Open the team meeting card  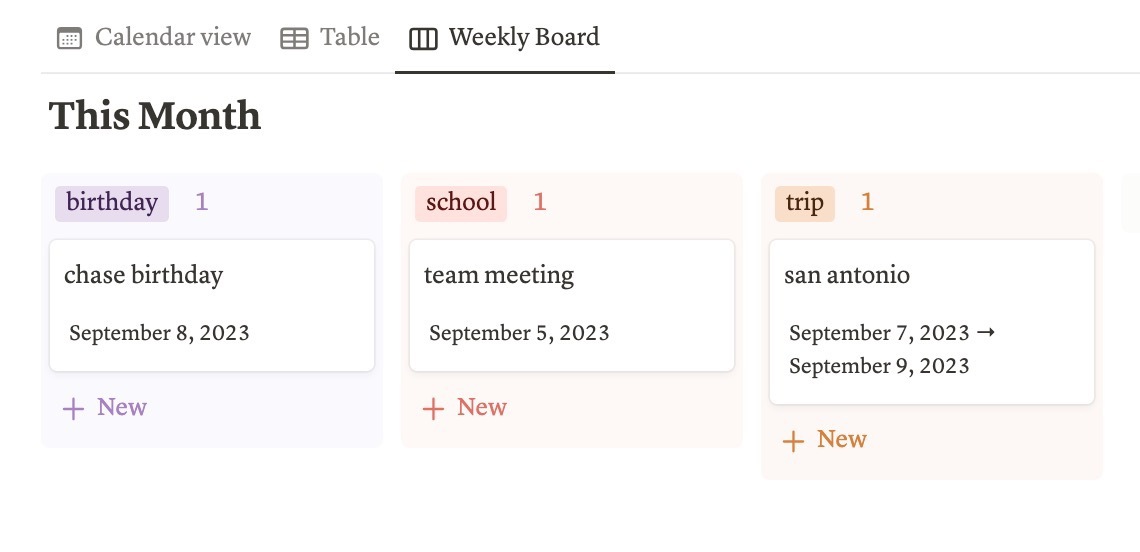point(571,305)
